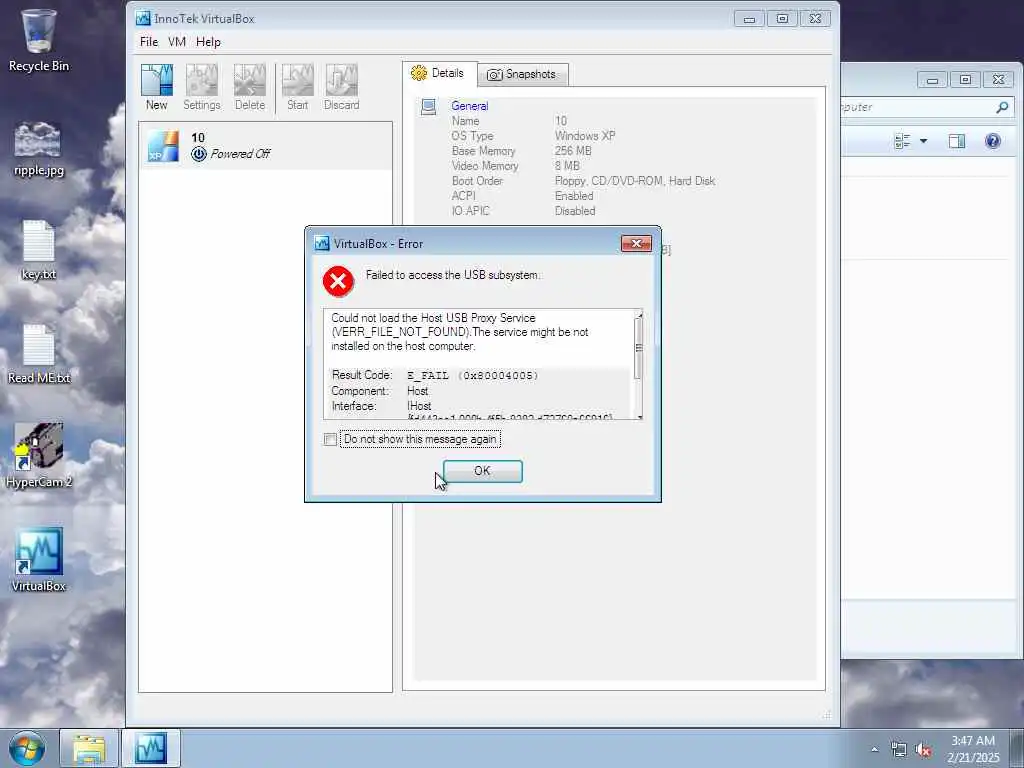Click the taskbar clock showing 3:47 AM
Image resolution: width=1024 pixels, height=768 pixels.
pyautogui.click(x=973, y=749)
